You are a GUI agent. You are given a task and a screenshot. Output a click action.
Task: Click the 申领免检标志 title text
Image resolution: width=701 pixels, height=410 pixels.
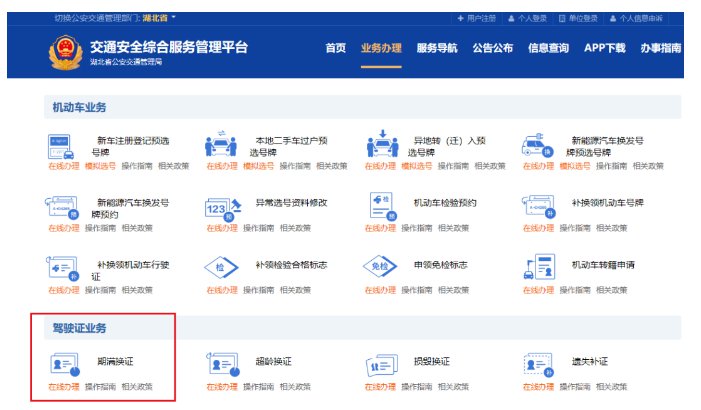(x=441, y=265)
